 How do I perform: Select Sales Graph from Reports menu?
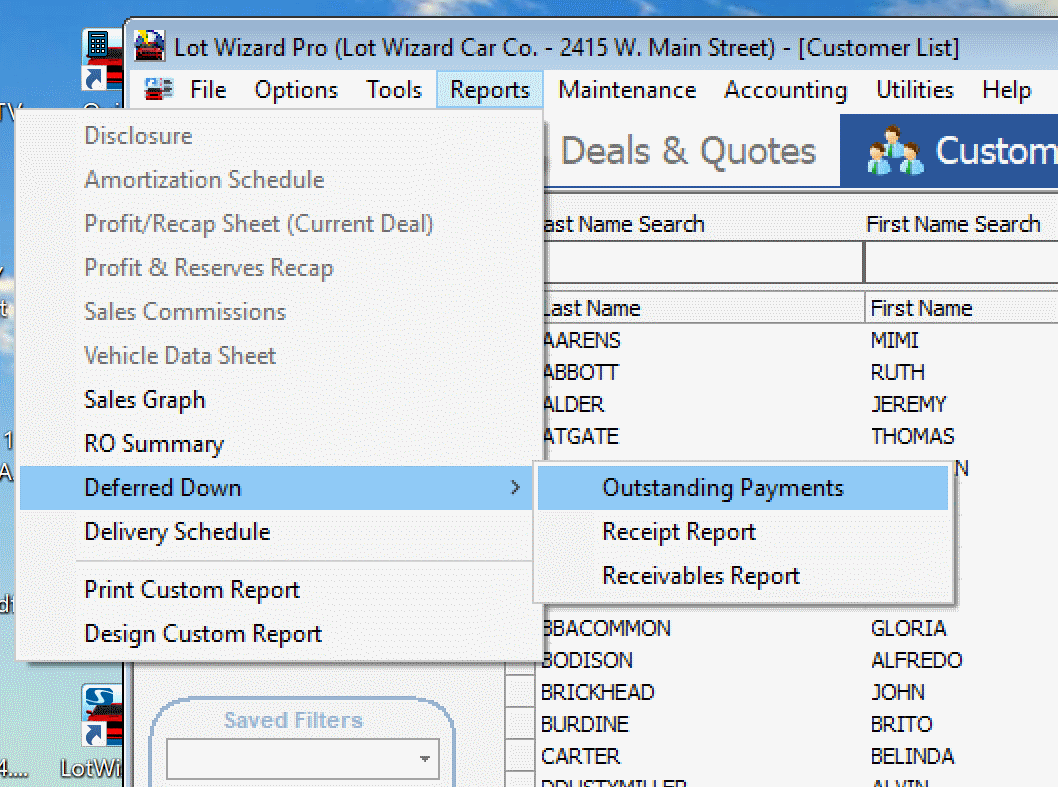(x=144, y=399)
